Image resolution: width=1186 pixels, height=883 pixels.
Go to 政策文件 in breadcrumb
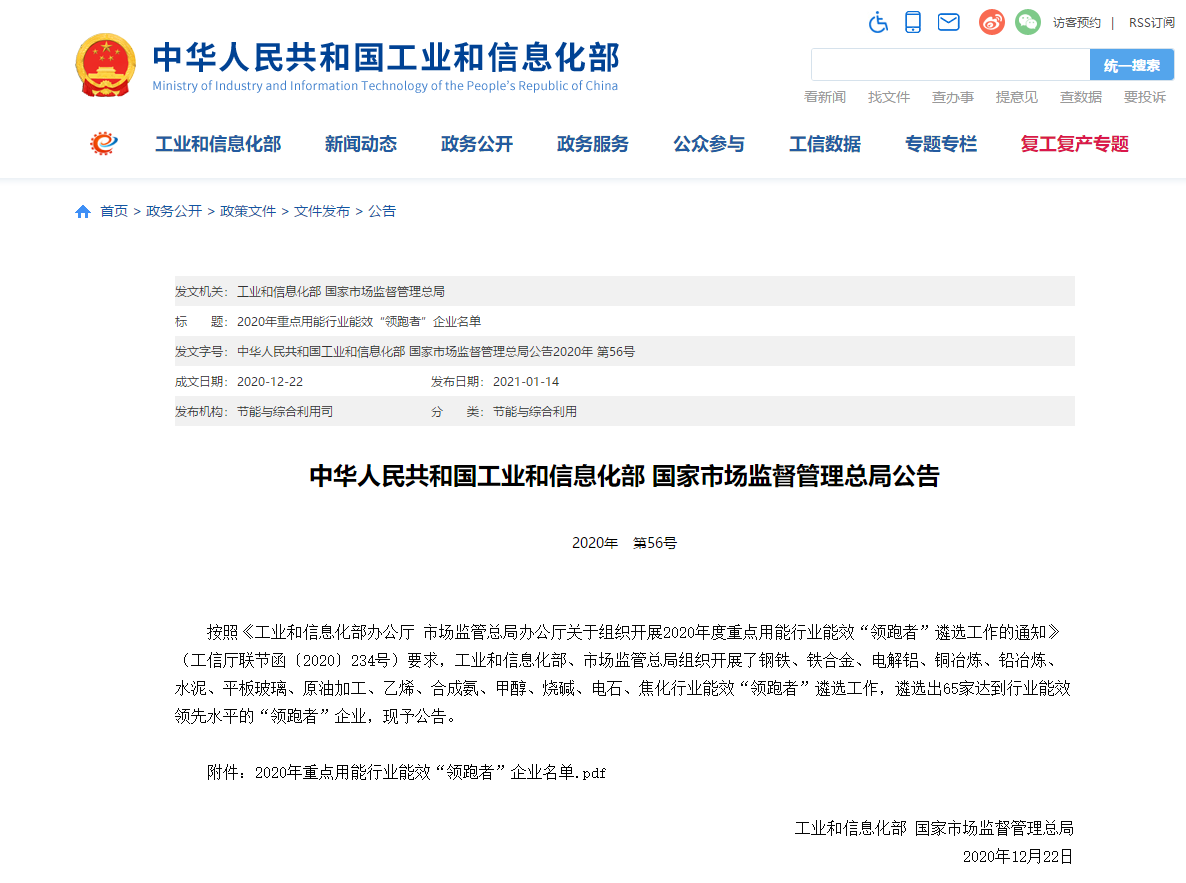tap(248, 211)
